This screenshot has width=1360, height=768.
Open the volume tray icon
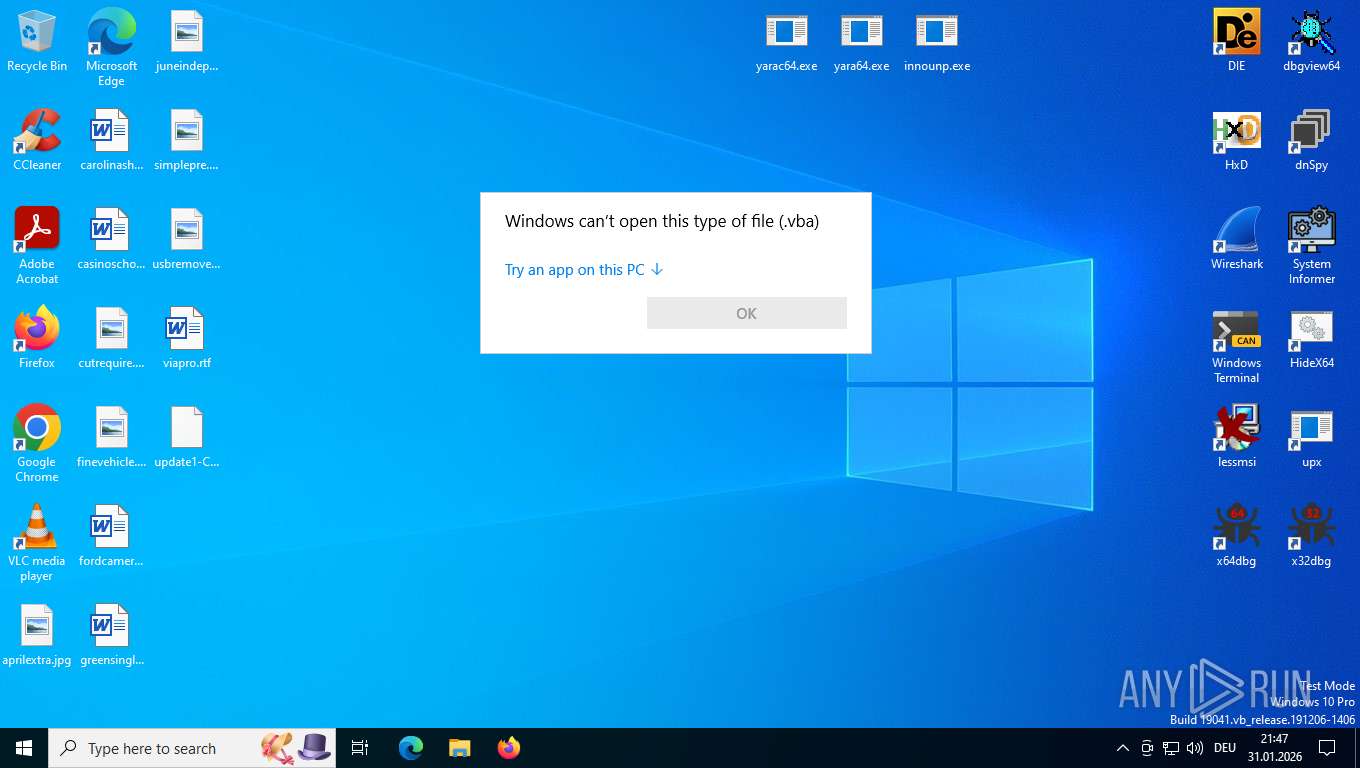coord(1194,748)
